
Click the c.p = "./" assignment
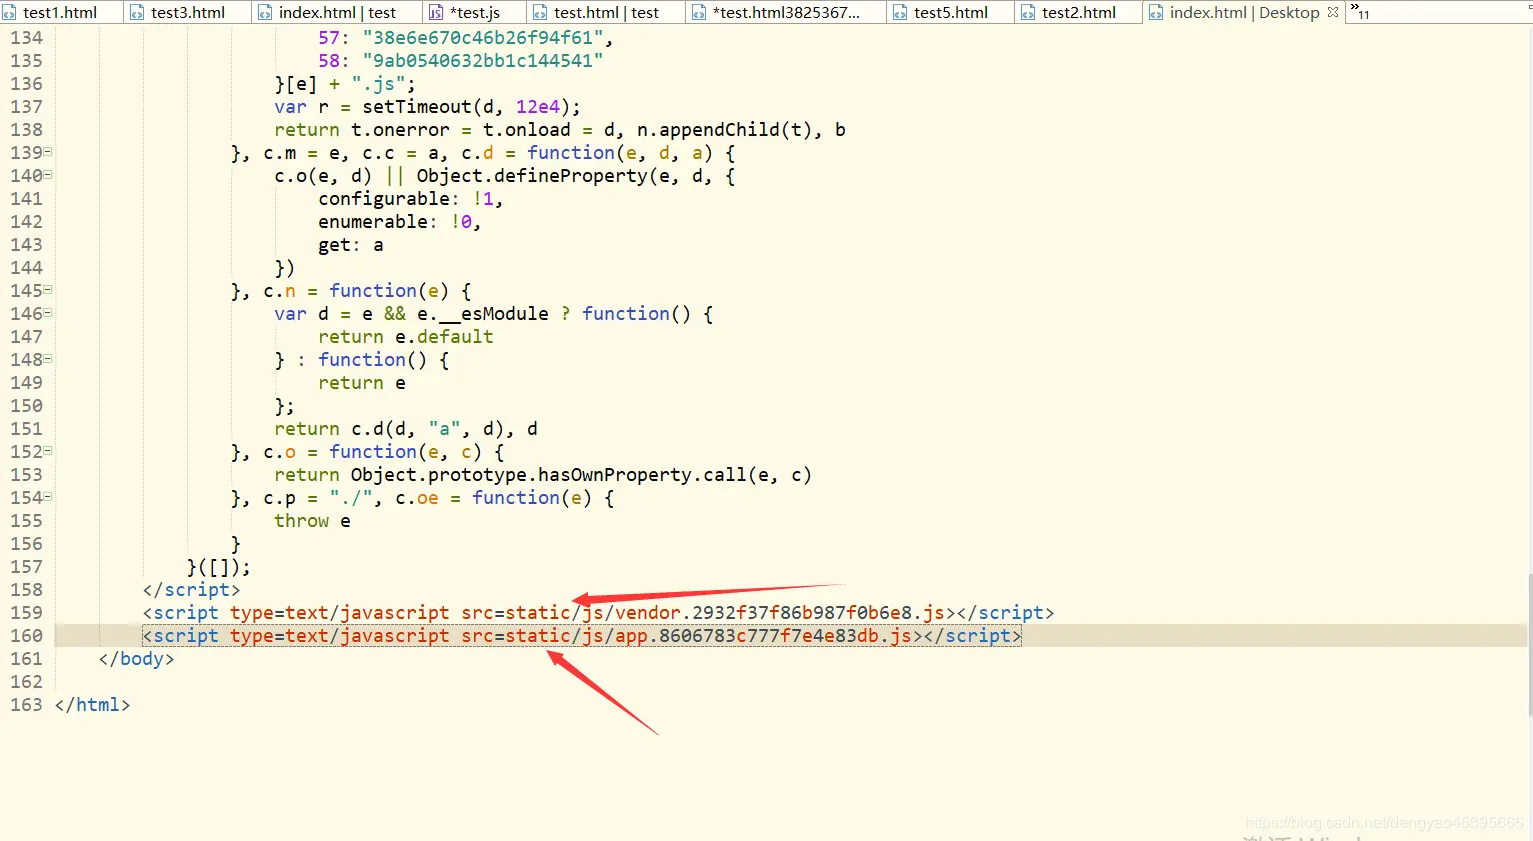point(317,498)
